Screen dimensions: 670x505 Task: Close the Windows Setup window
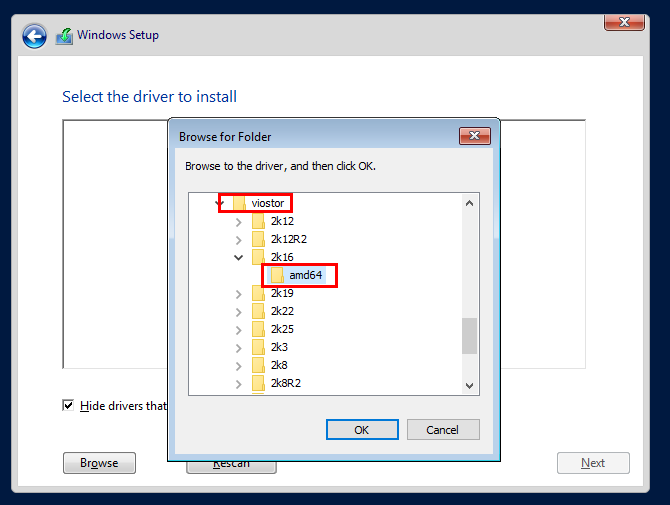624,23
